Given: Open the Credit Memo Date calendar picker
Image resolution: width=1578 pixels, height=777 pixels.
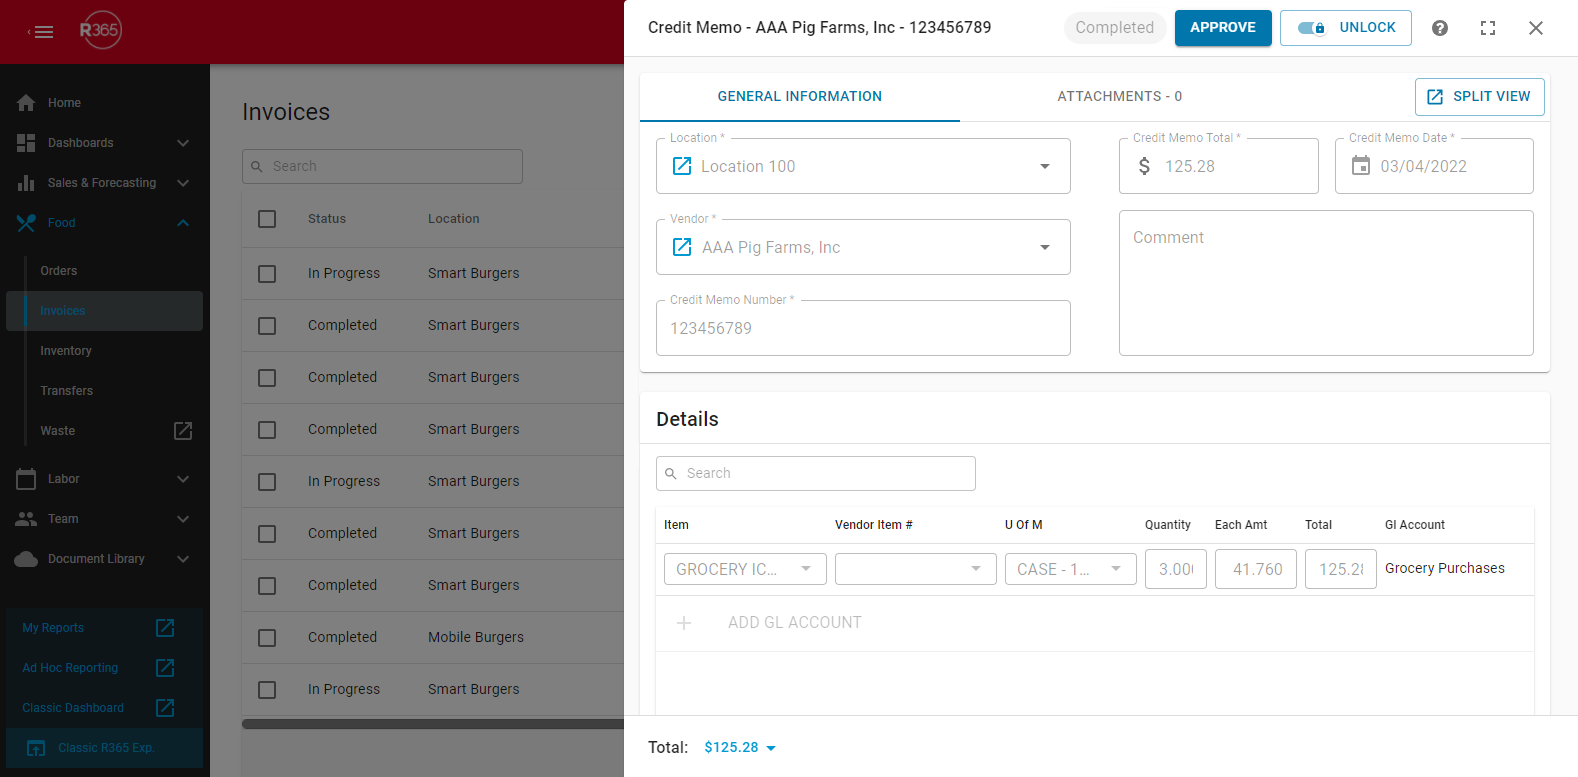Looking at the screenshot, I should point(1361,166).
